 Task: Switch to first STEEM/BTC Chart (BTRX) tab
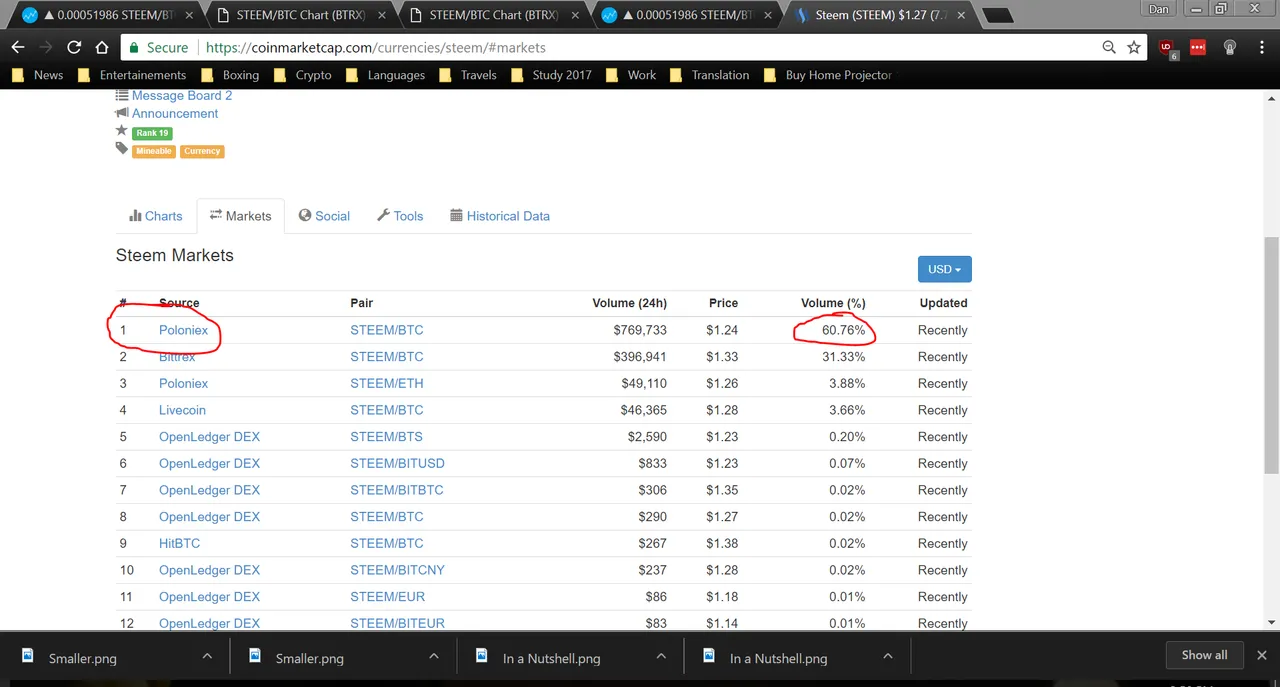[x=301, y=15]
